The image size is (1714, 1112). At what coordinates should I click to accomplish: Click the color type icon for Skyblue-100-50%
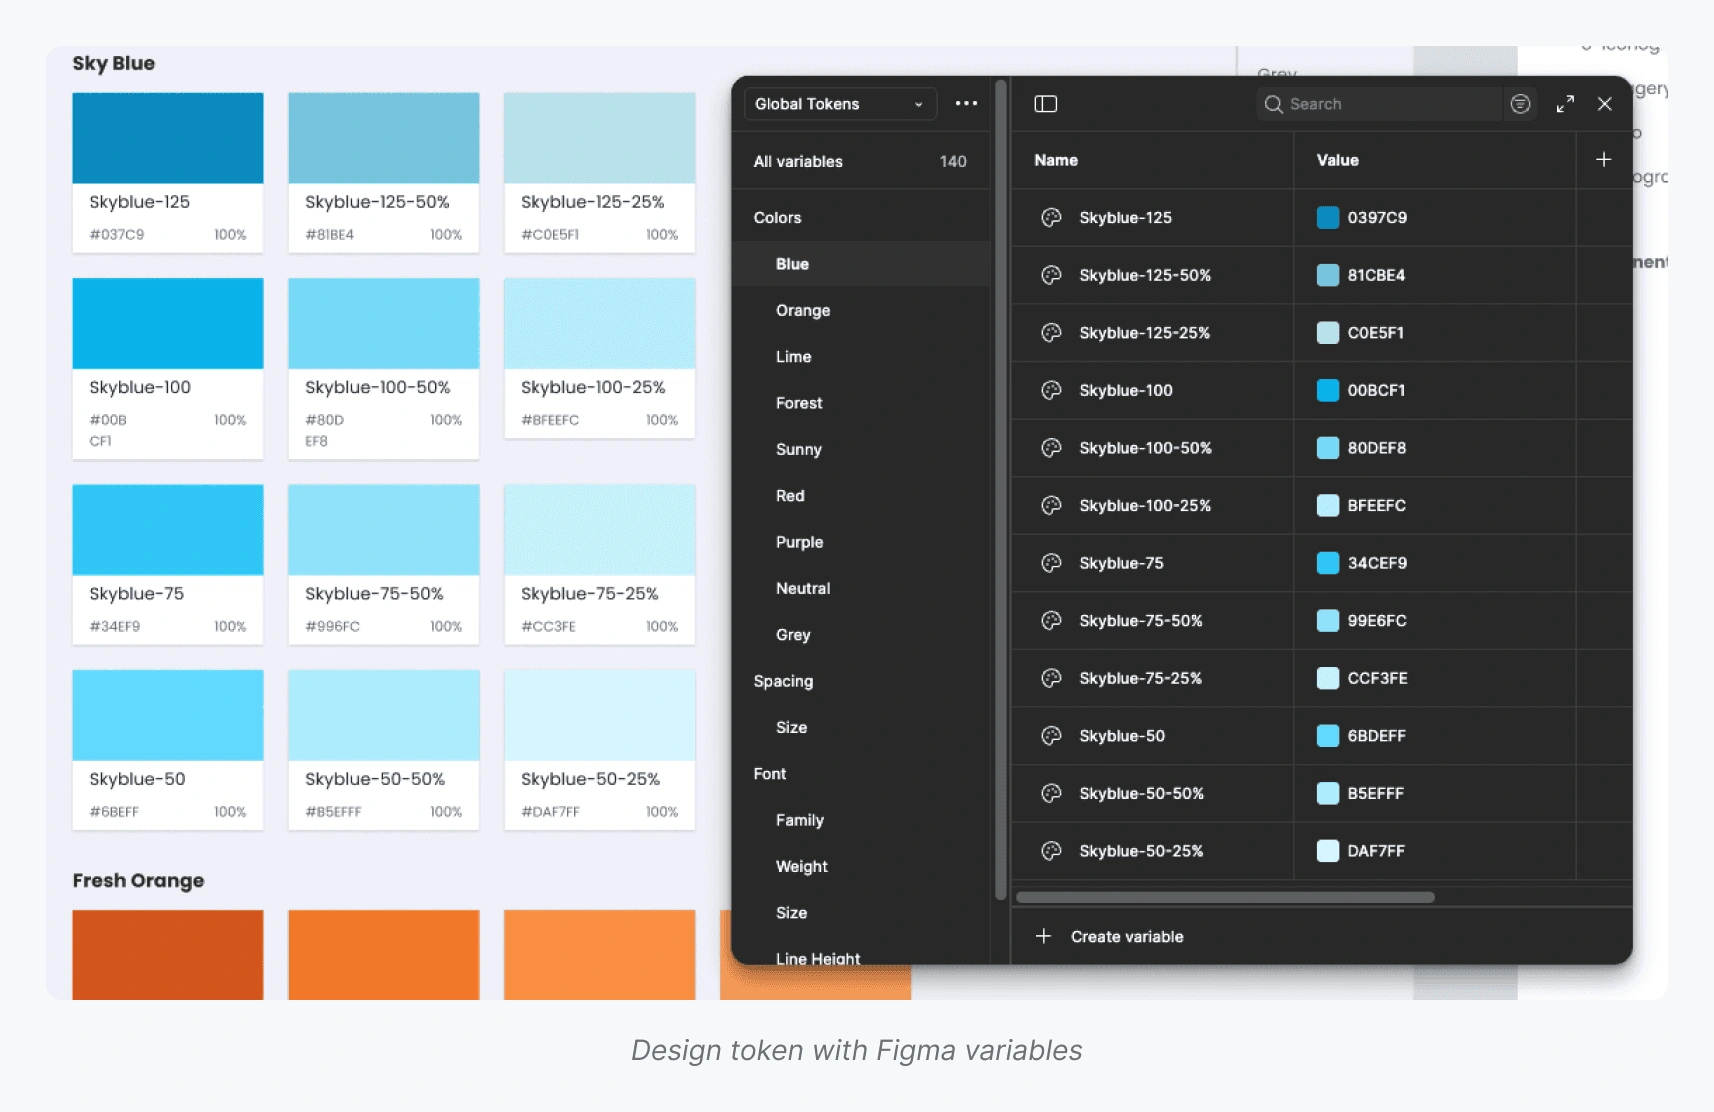coord(1051,448)
